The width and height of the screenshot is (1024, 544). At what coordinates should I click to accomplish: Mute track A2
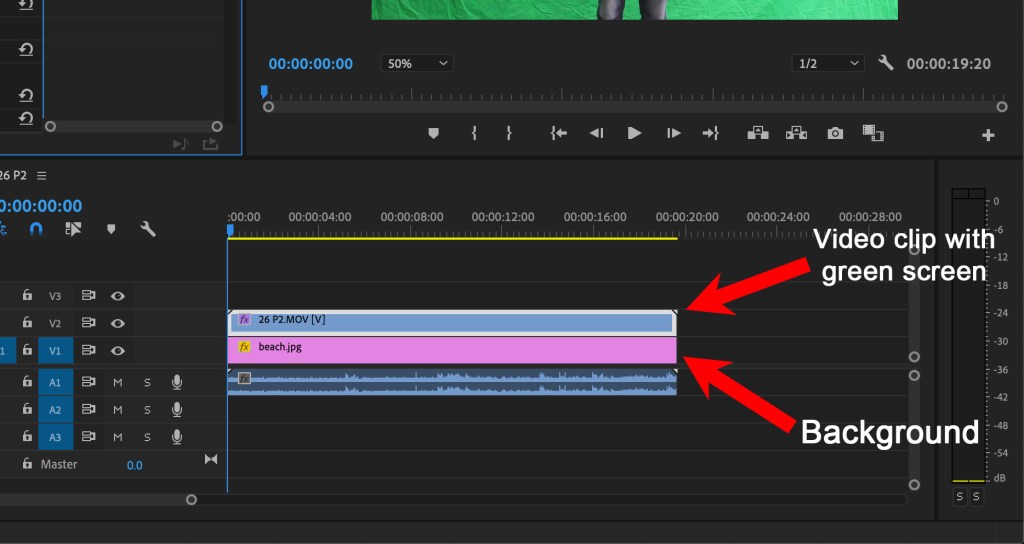pos(118,409)
